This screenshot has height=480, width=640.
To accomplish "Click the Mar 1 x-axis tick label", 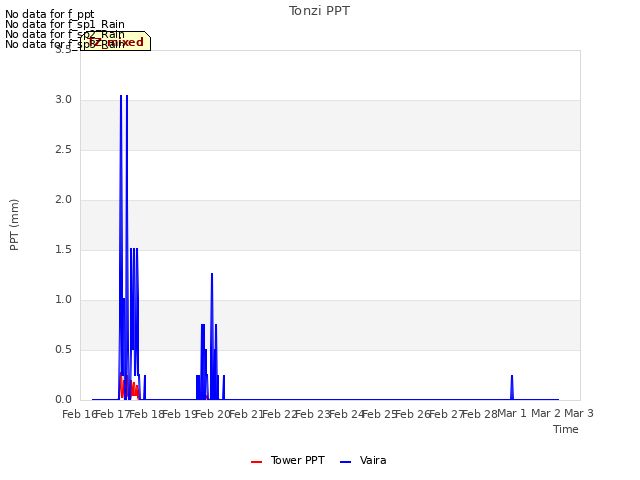I will [x=512, y=413].
